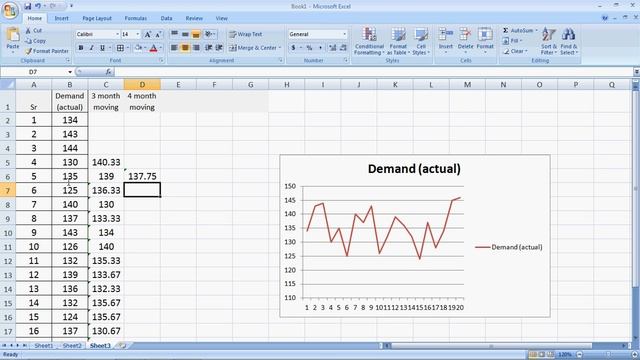Switch to the Insert ribbon tab

[x=62, y=18]
